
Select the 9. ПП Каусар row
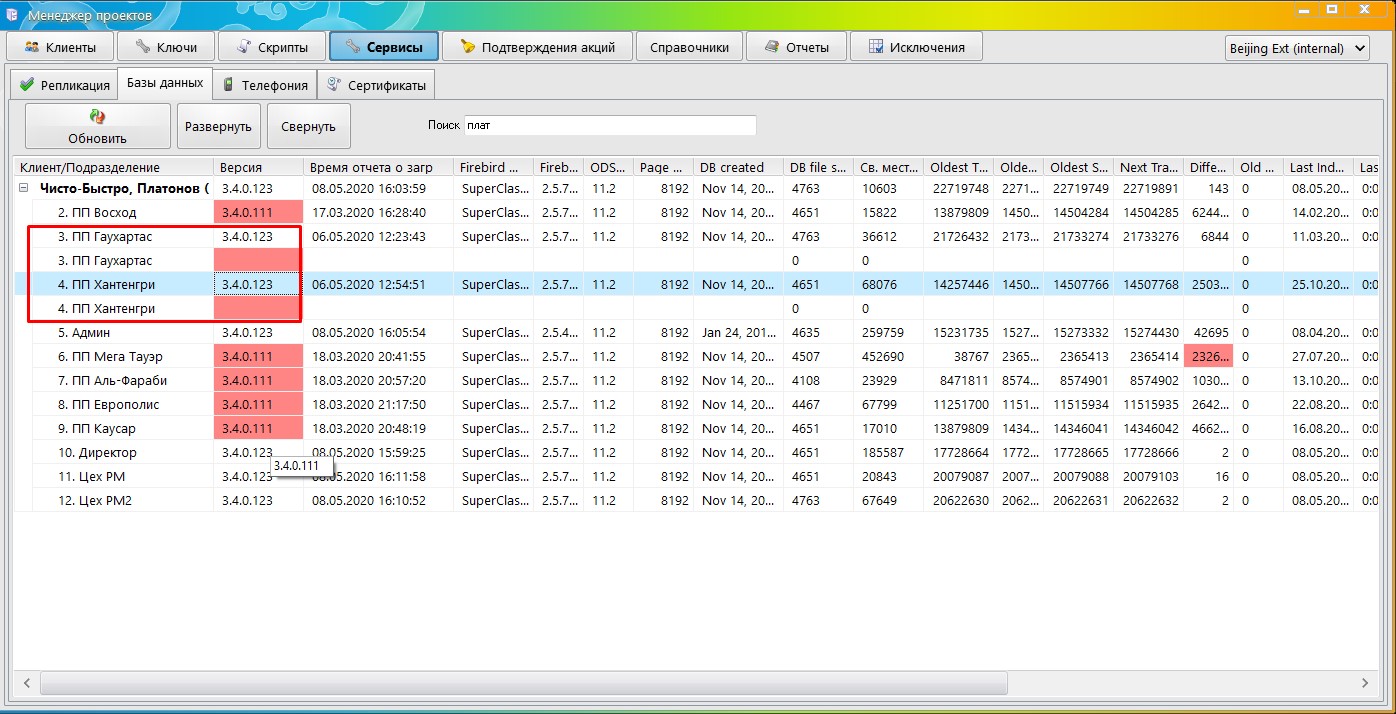pyautogui.click(x=696, y=428)
